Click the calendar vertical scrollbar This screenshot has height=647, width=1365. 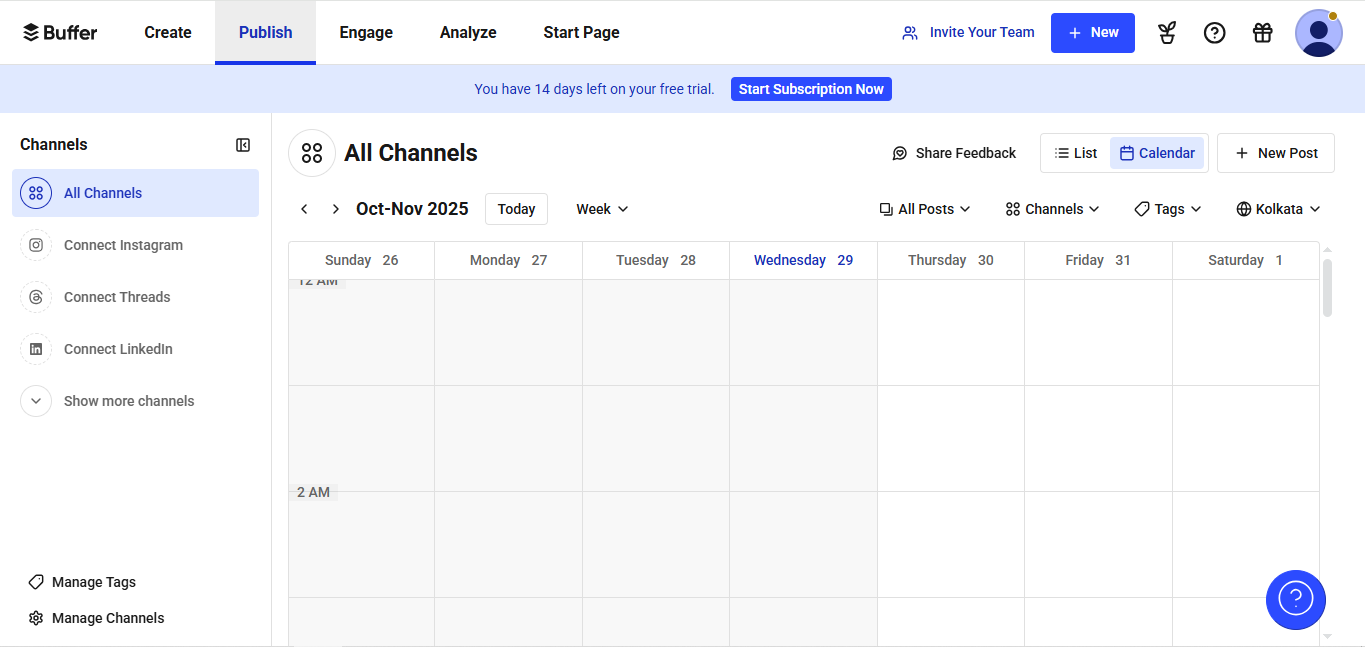[1327, 288]
